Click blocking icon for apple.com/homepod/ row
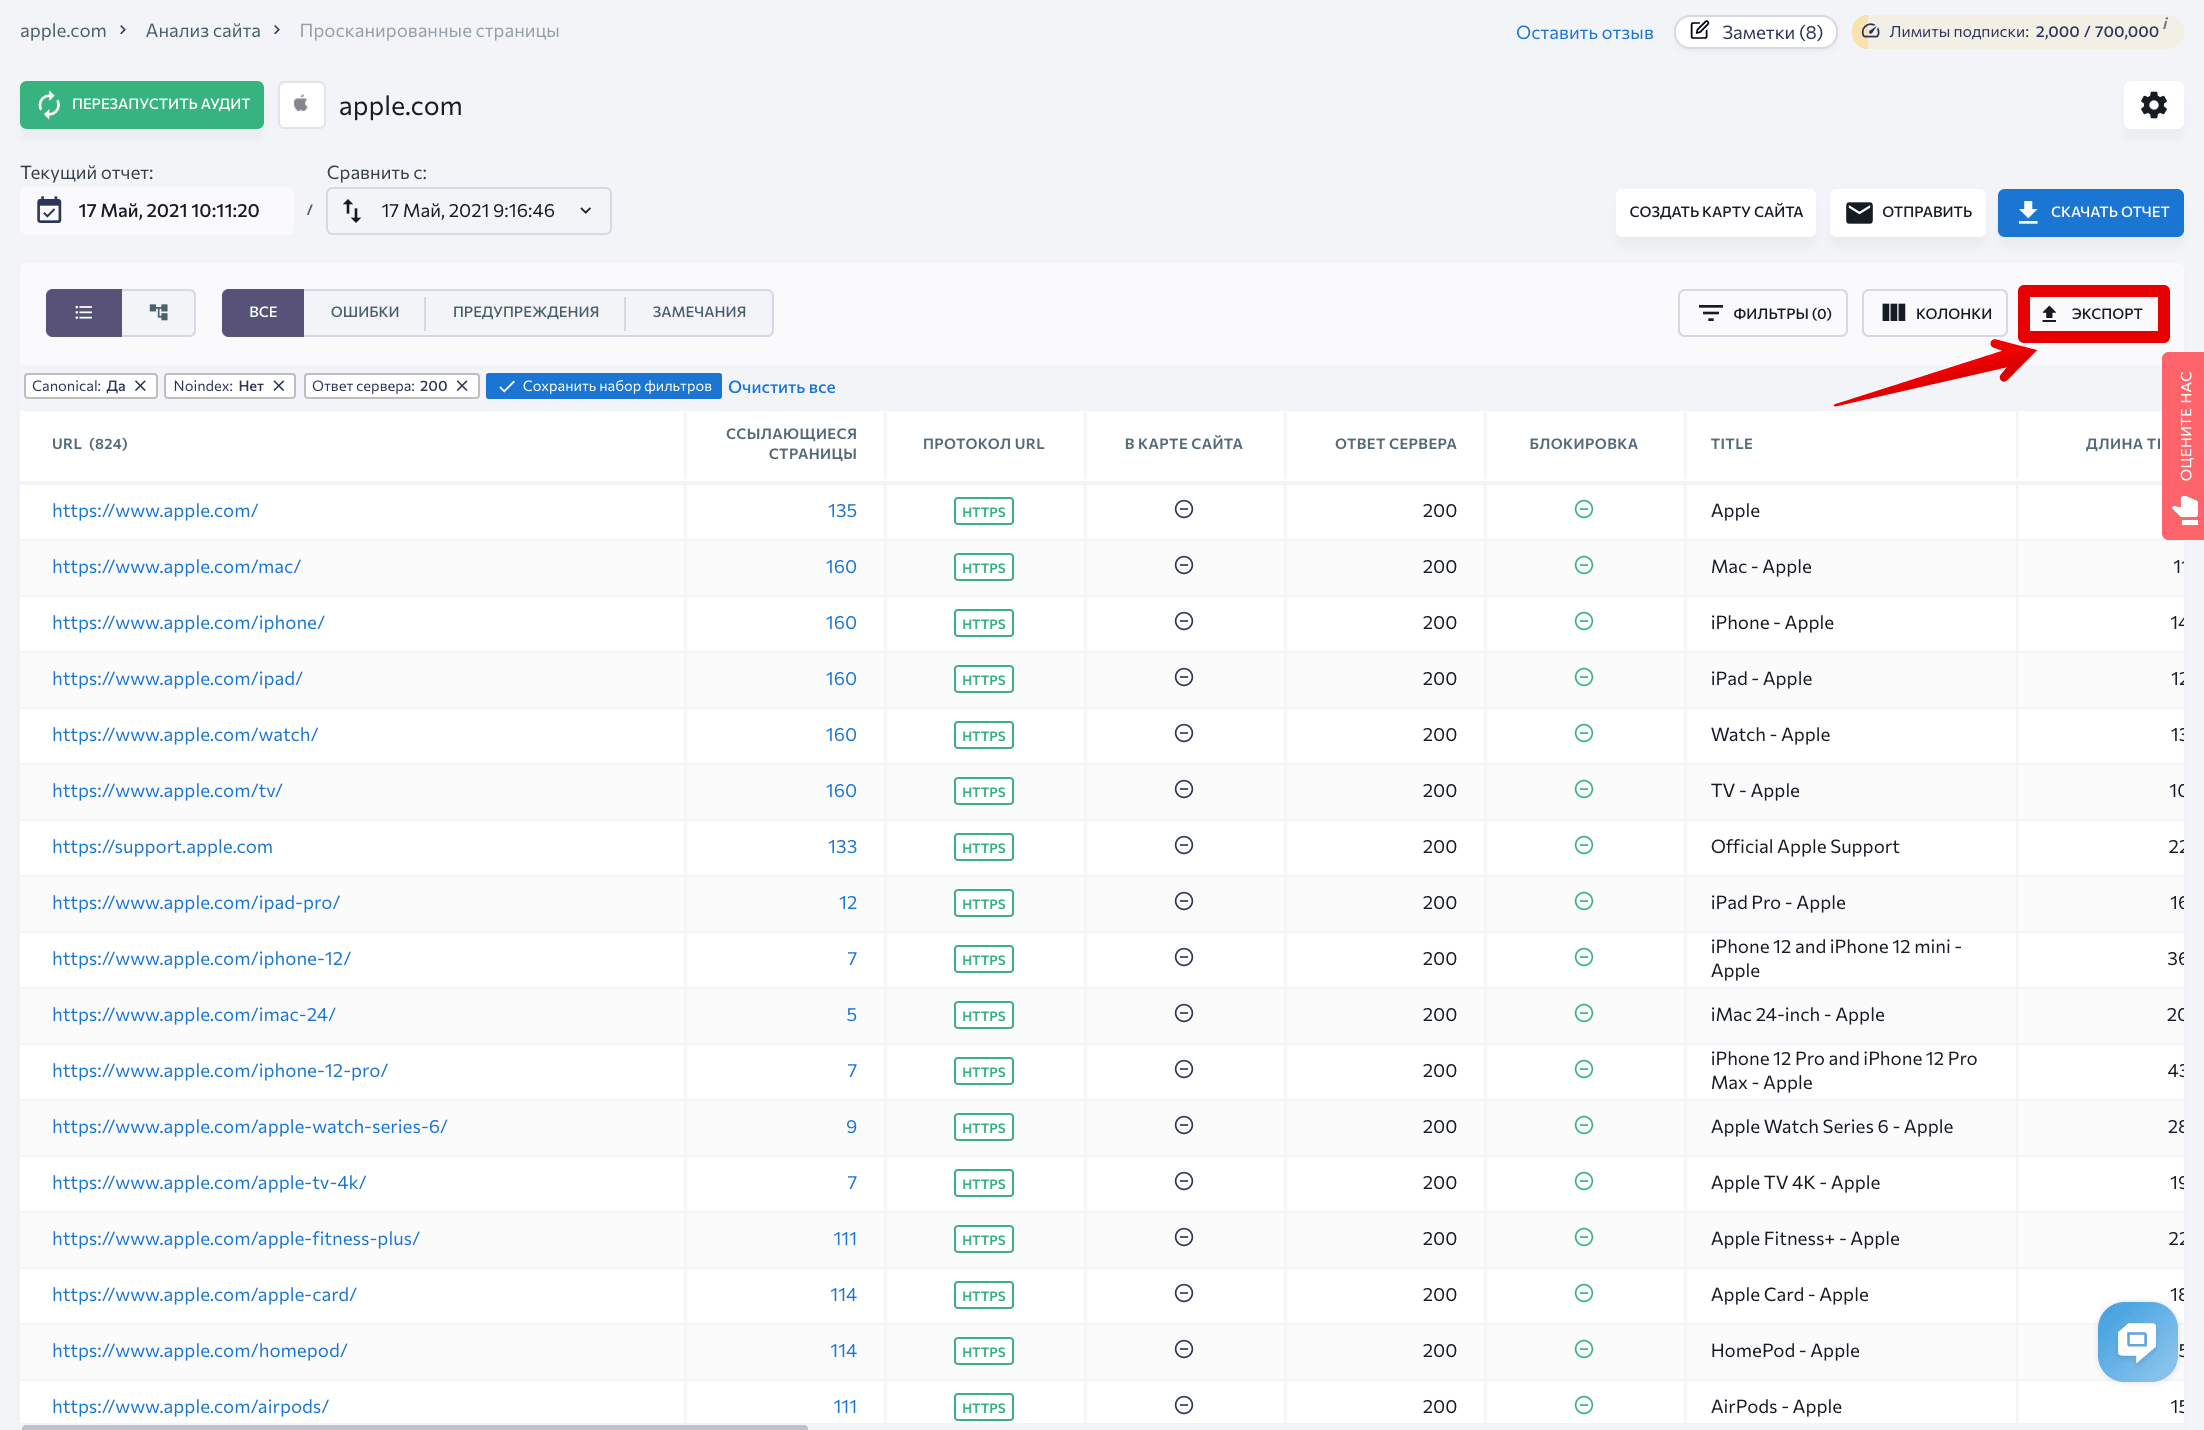This screenshot has height=1430, width=2204. pyautogui.click(x=1584, y=1350)
